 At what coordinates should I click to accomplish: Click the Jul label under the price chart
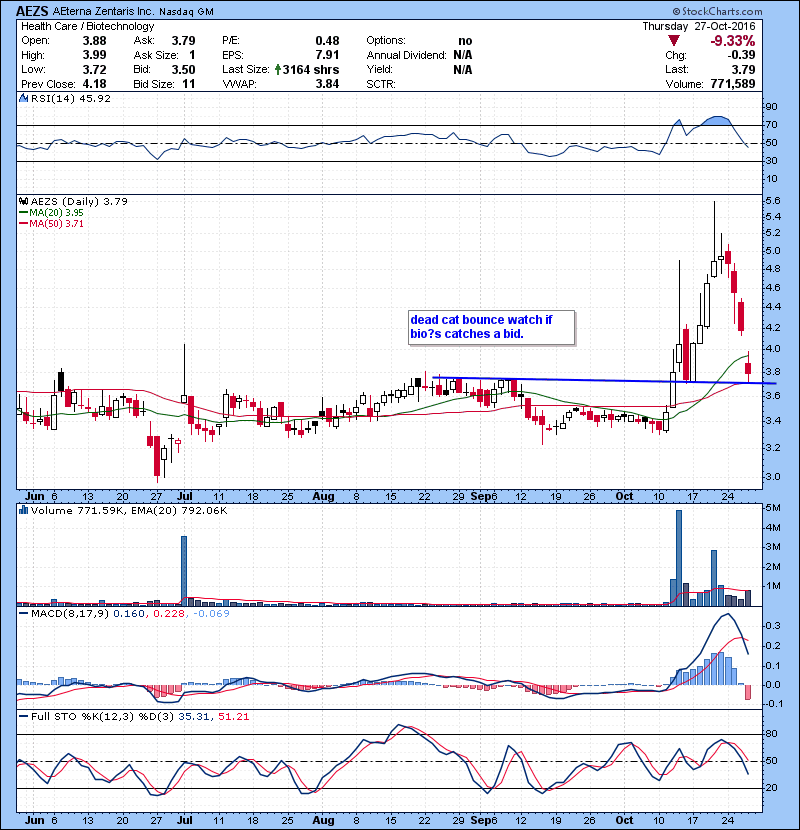click(x=185, y=497)
